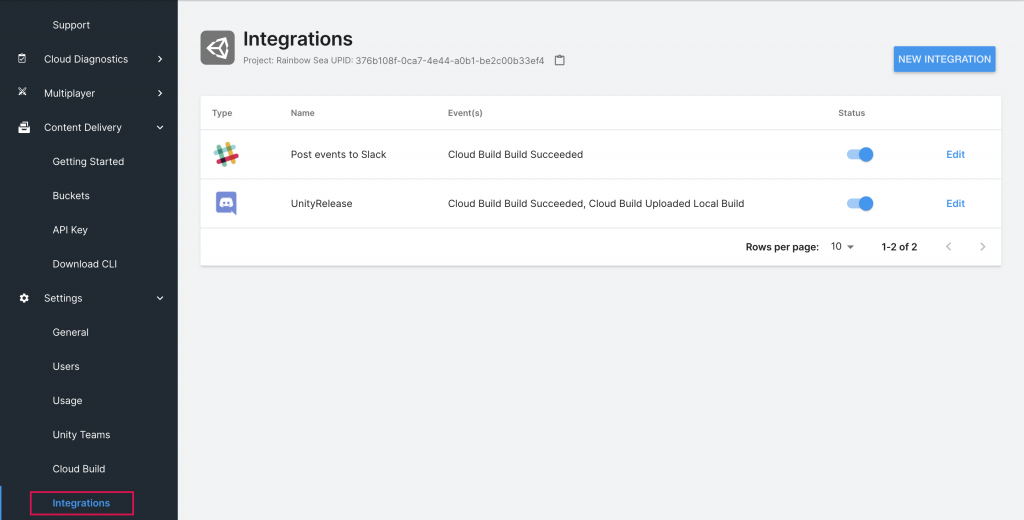Toggle off the UnityRelease integration status
The height and width of the screenshot is (520, 1024).
pos(860,203)
